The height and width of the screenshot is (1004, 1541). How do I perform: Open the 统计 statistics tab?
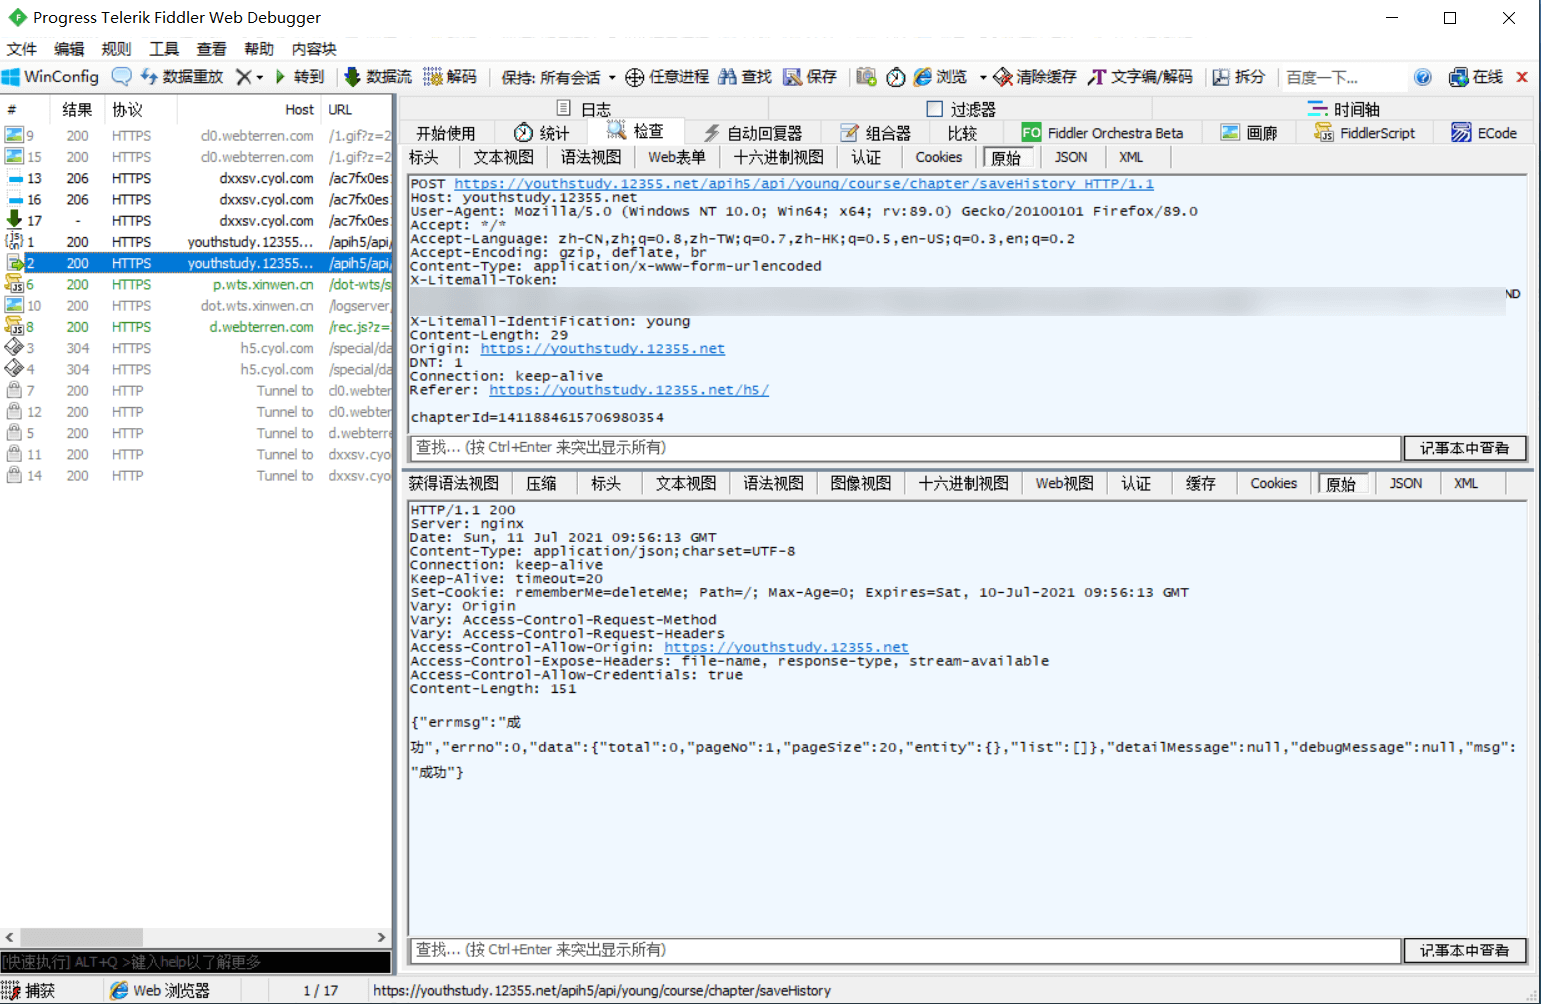pos(541,133)
